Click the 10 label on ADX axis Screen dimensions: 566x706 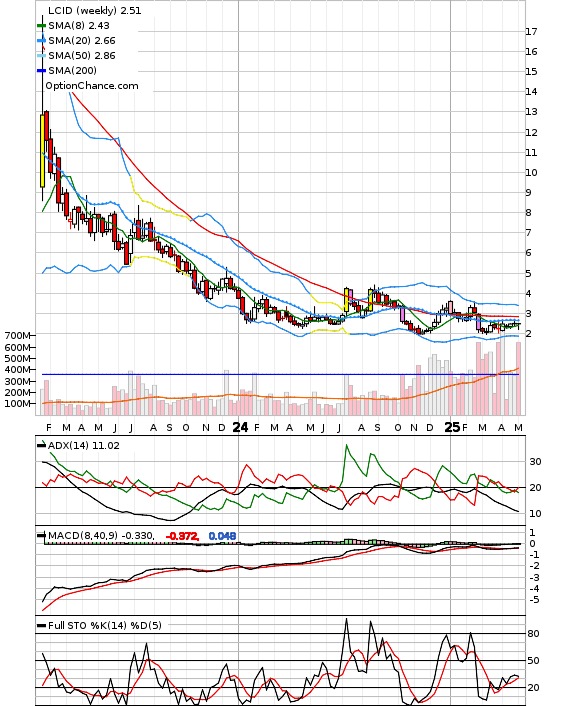click(535, 513)
